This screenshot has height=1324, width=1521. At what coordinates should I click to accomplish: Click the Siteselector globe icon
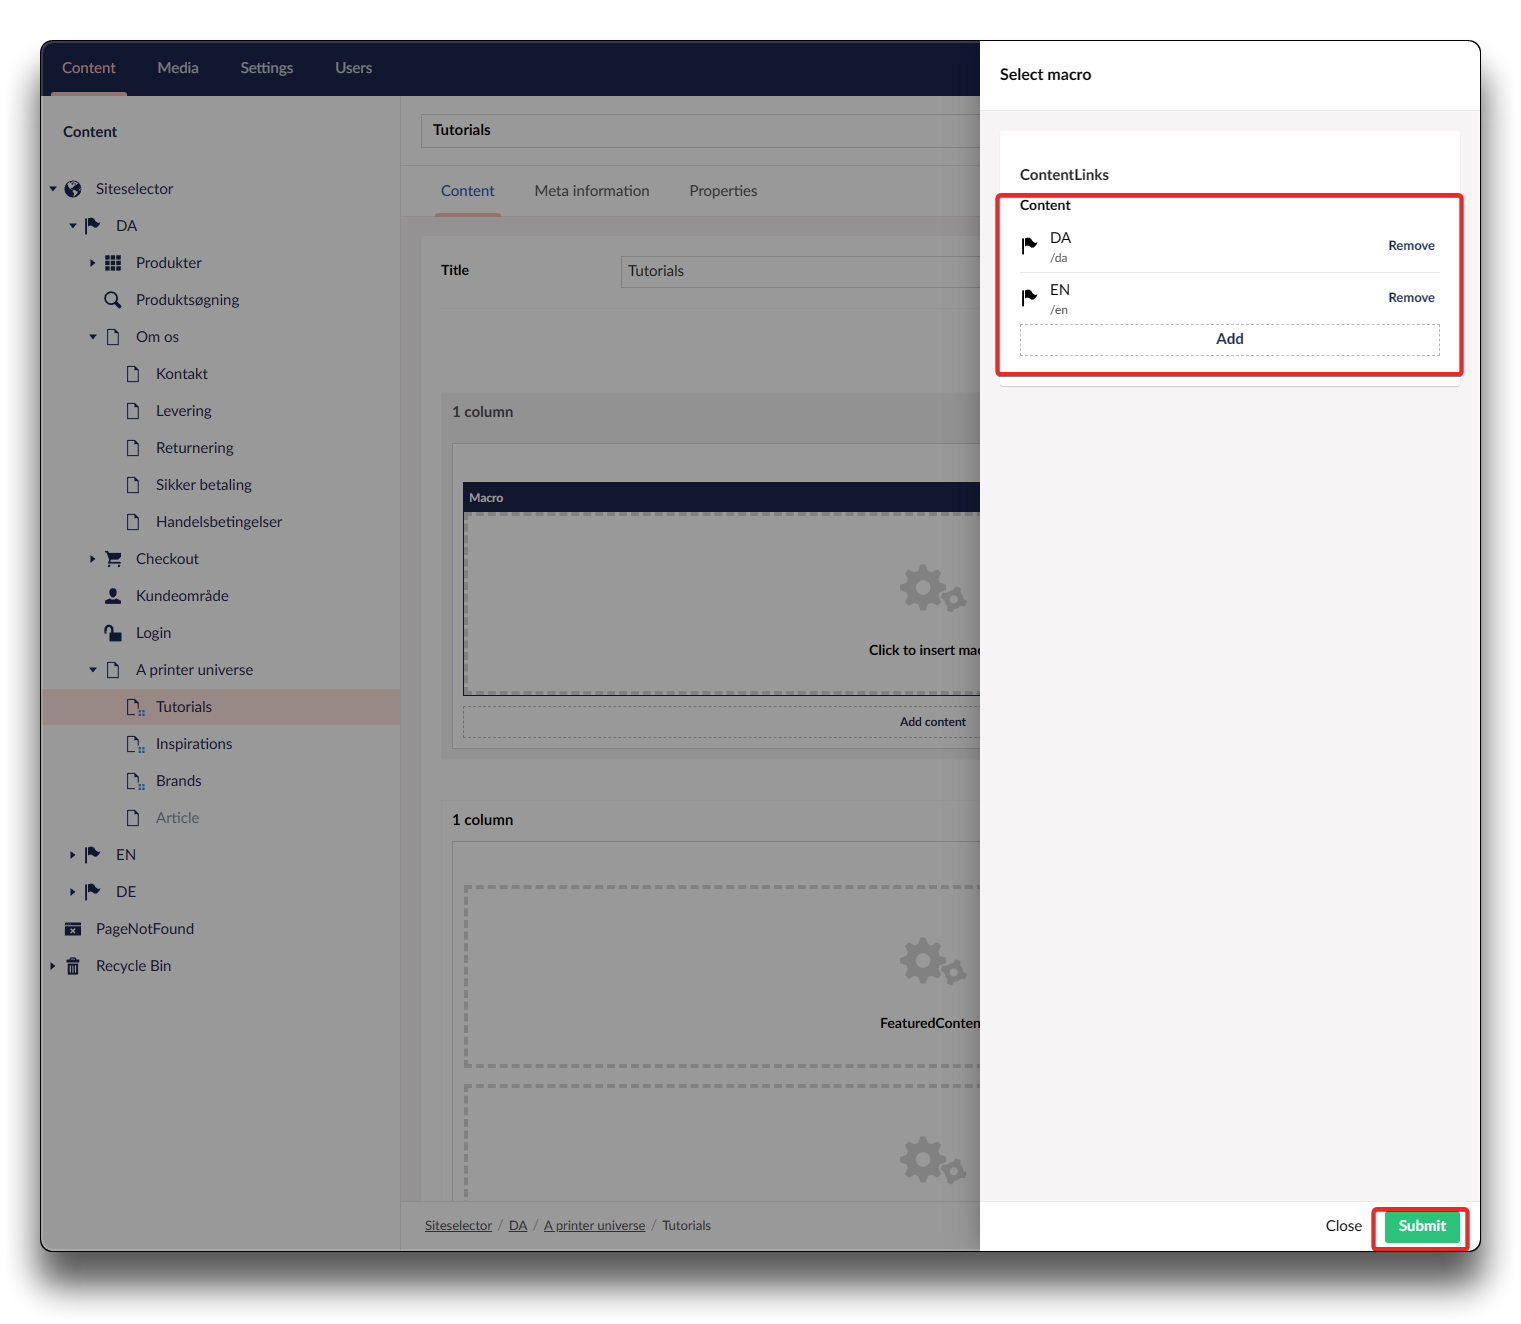(73, 189)
